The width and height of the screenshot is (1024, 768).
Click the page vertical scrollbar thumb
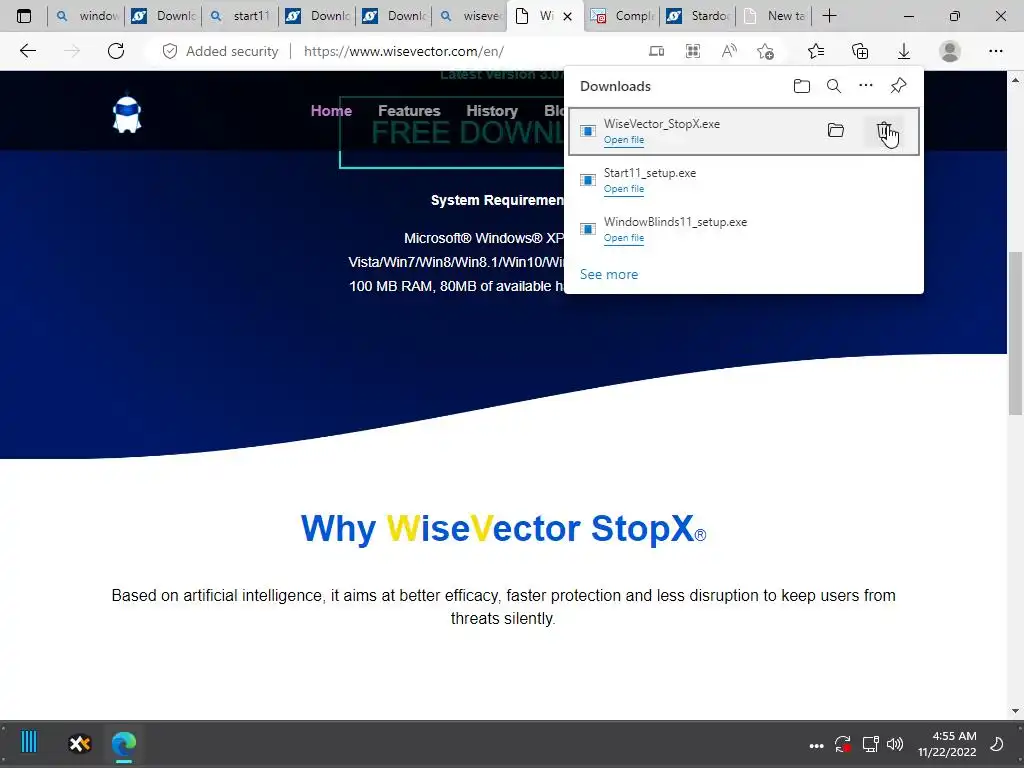point(1015,333)
